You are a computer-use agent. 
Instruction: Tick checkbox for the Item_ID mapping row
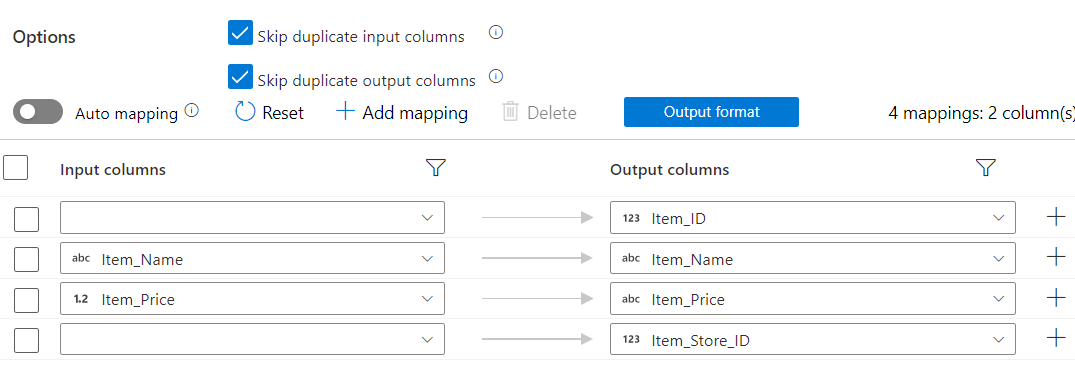[x=27, y=219]
